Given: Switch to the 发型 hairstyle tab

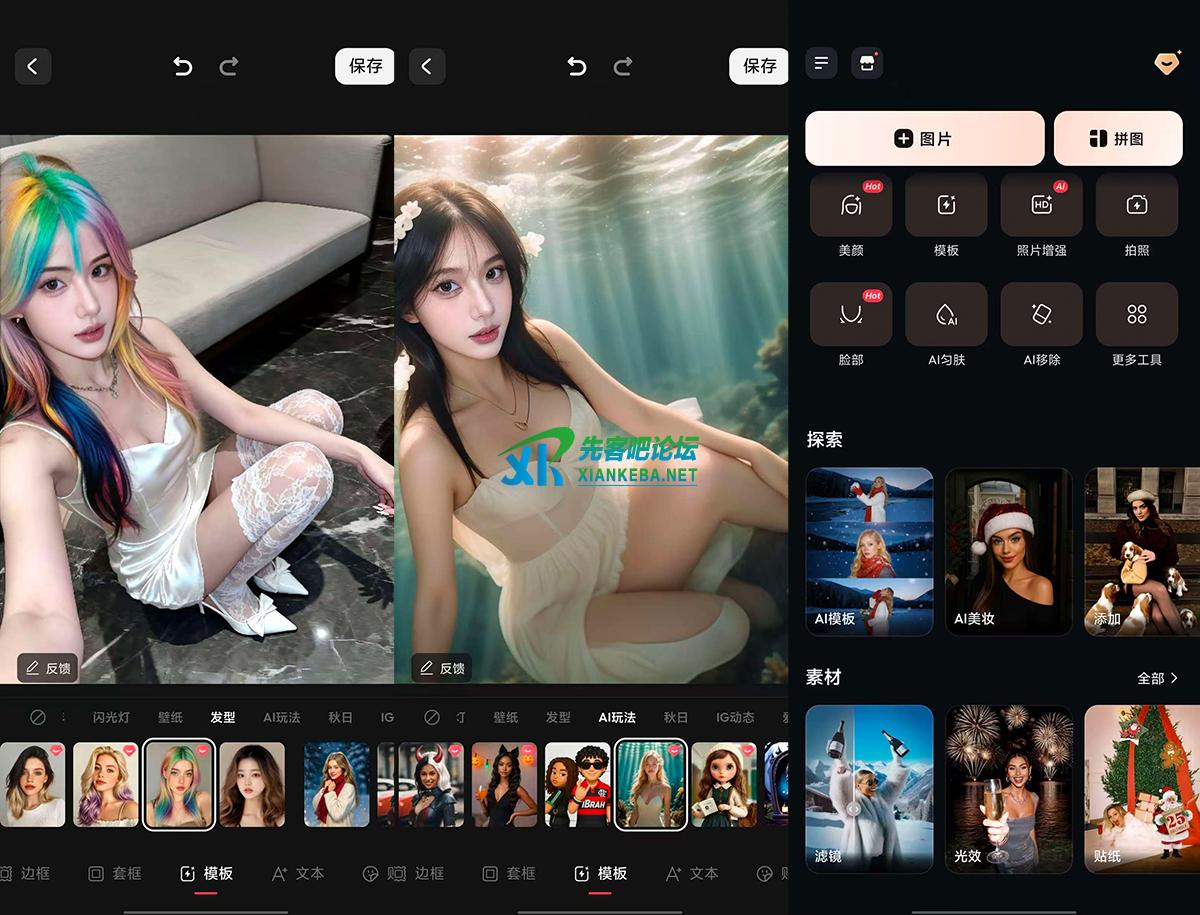Looking at the screenshot, I should click(222, 717).
